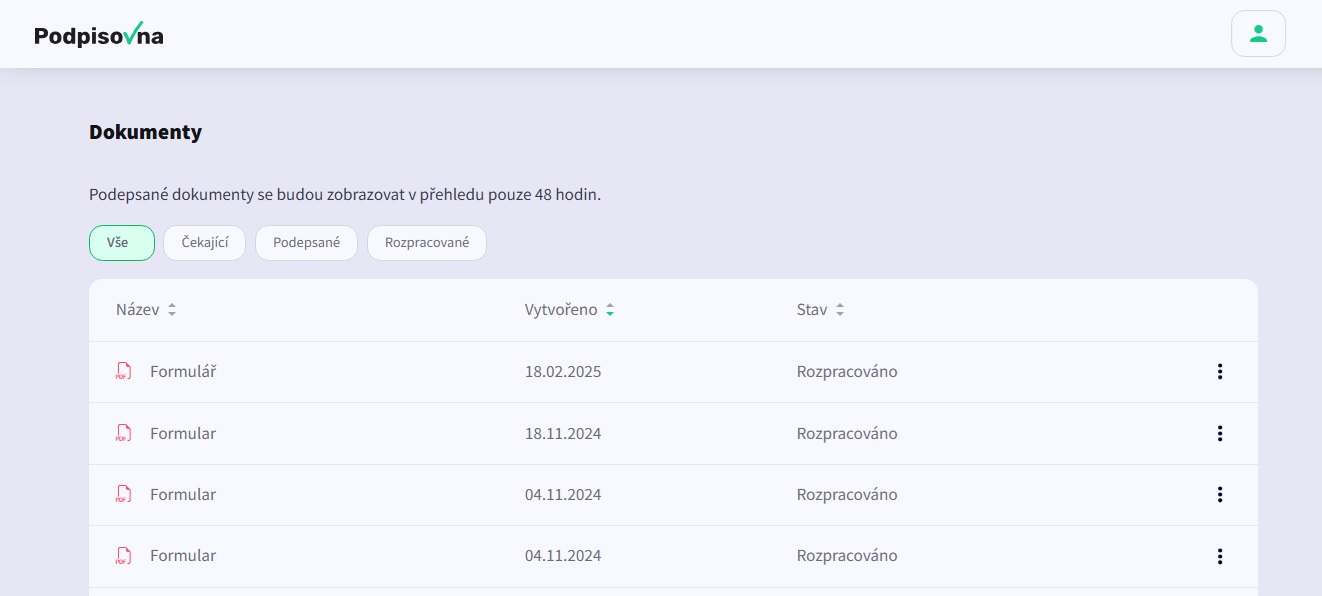Click PDF icon of Formular from 18.11.2024
The image size is (1322, 596).
(x=123, y=434)
